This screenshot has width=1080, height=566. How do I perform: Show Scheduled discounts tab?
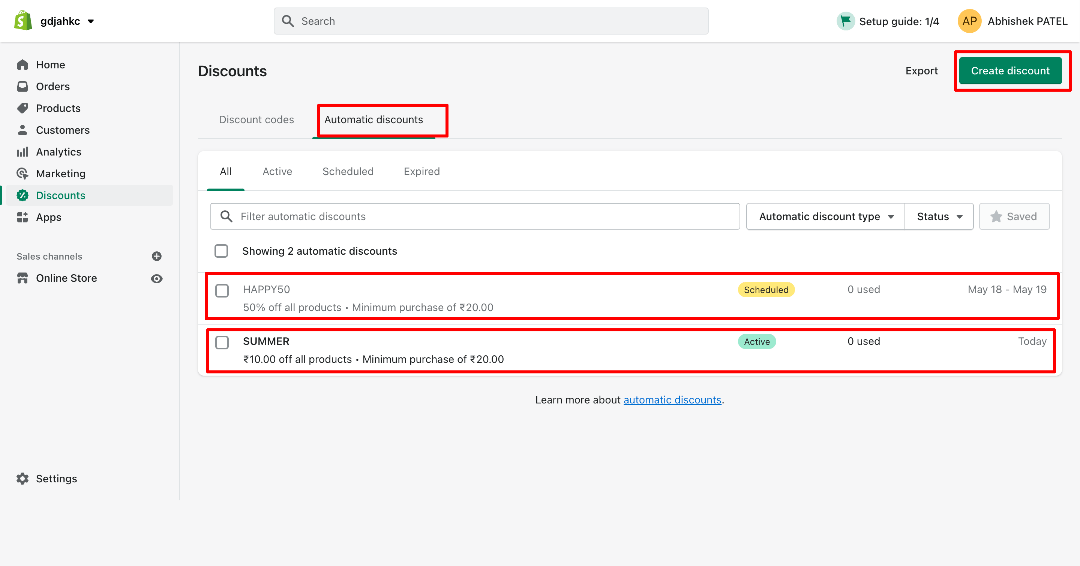point(348,171)
